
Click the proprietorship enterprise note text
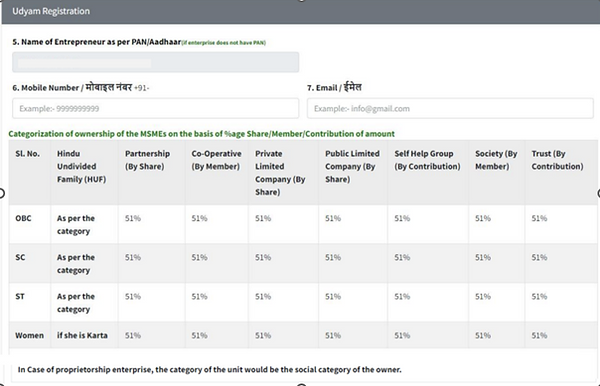(209, 370)
